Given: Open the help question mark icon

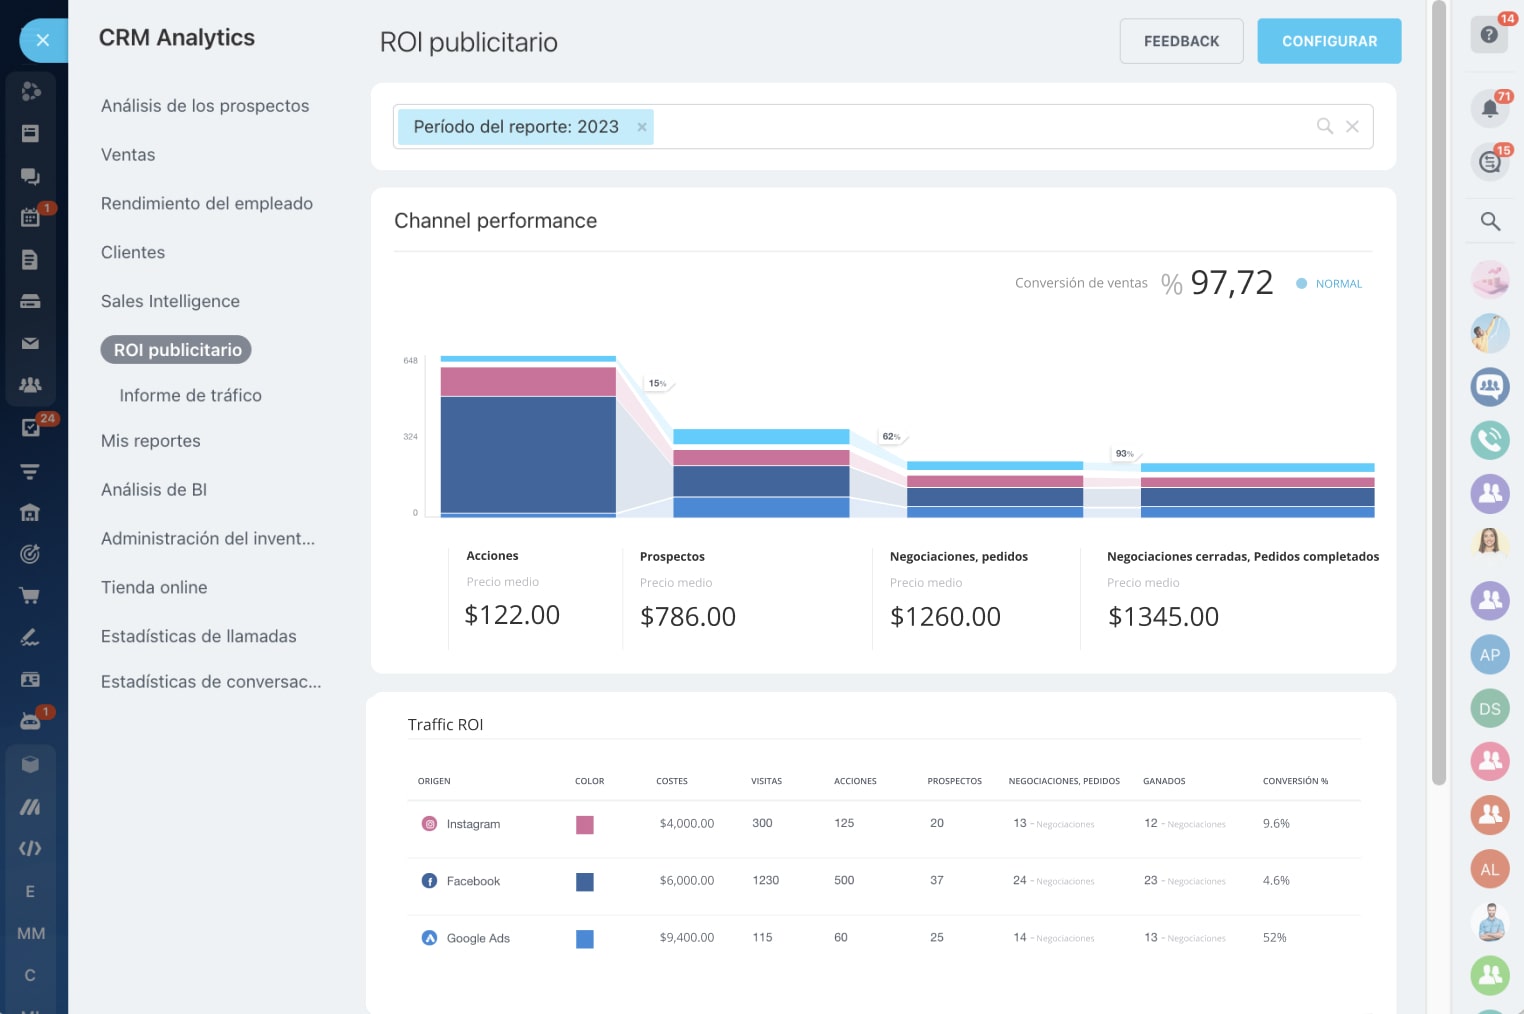Looking at the screenshot, I should click(1489, 35).
